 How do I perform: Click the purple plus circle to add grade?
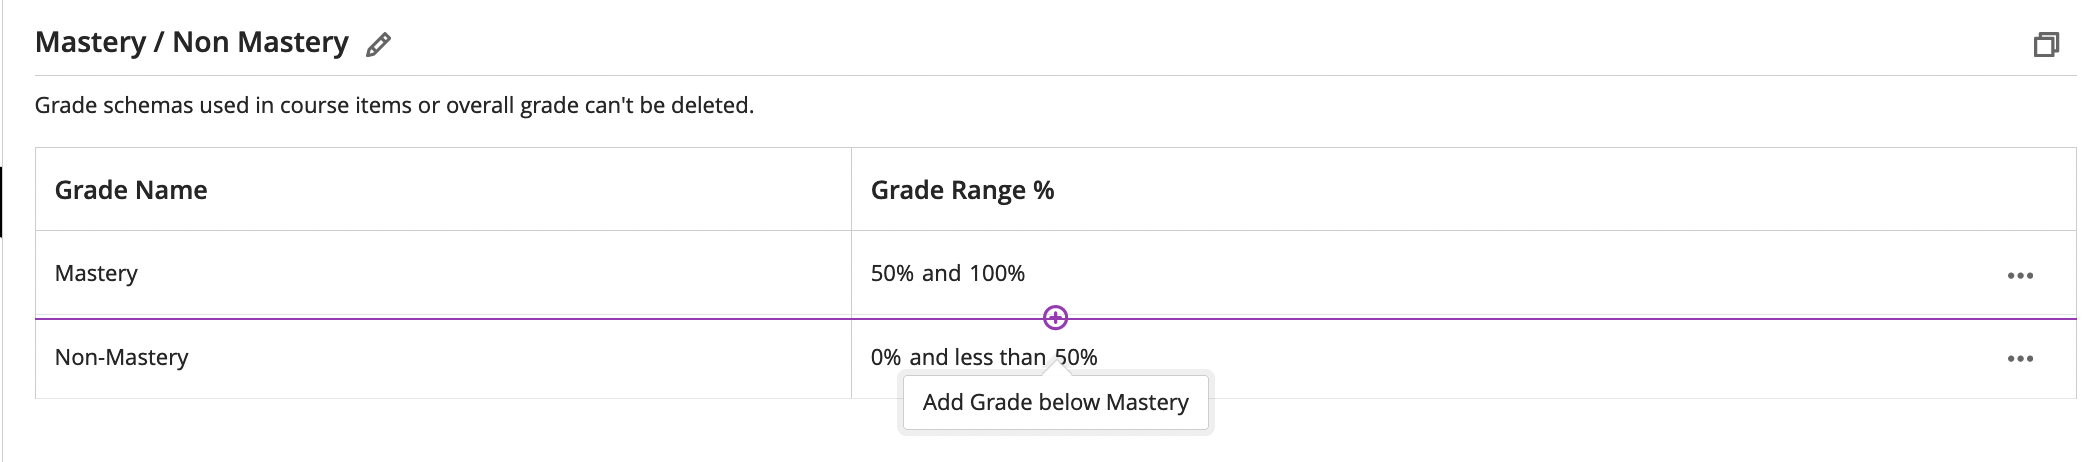[x=1055, y=318]
